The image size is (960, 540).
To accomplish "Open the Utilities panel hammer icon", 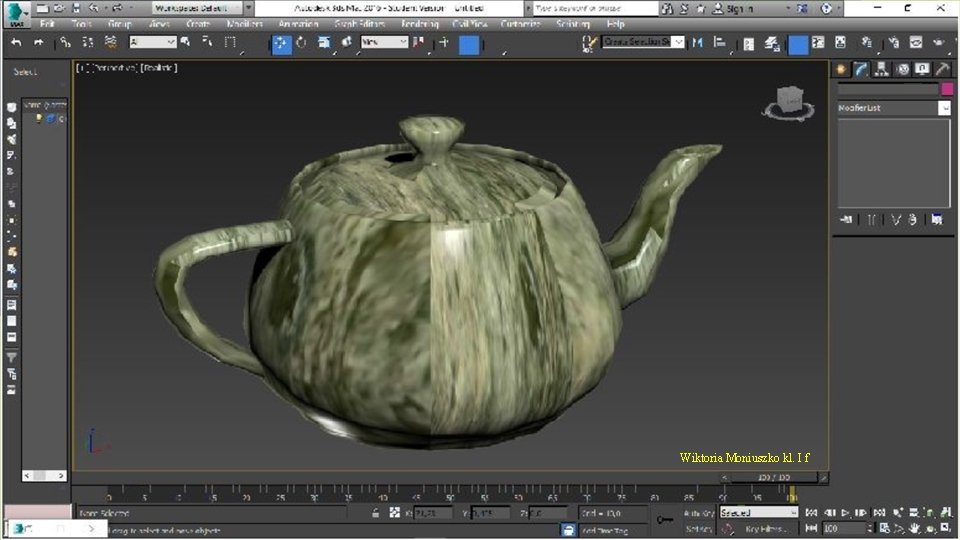I will 941,69.
